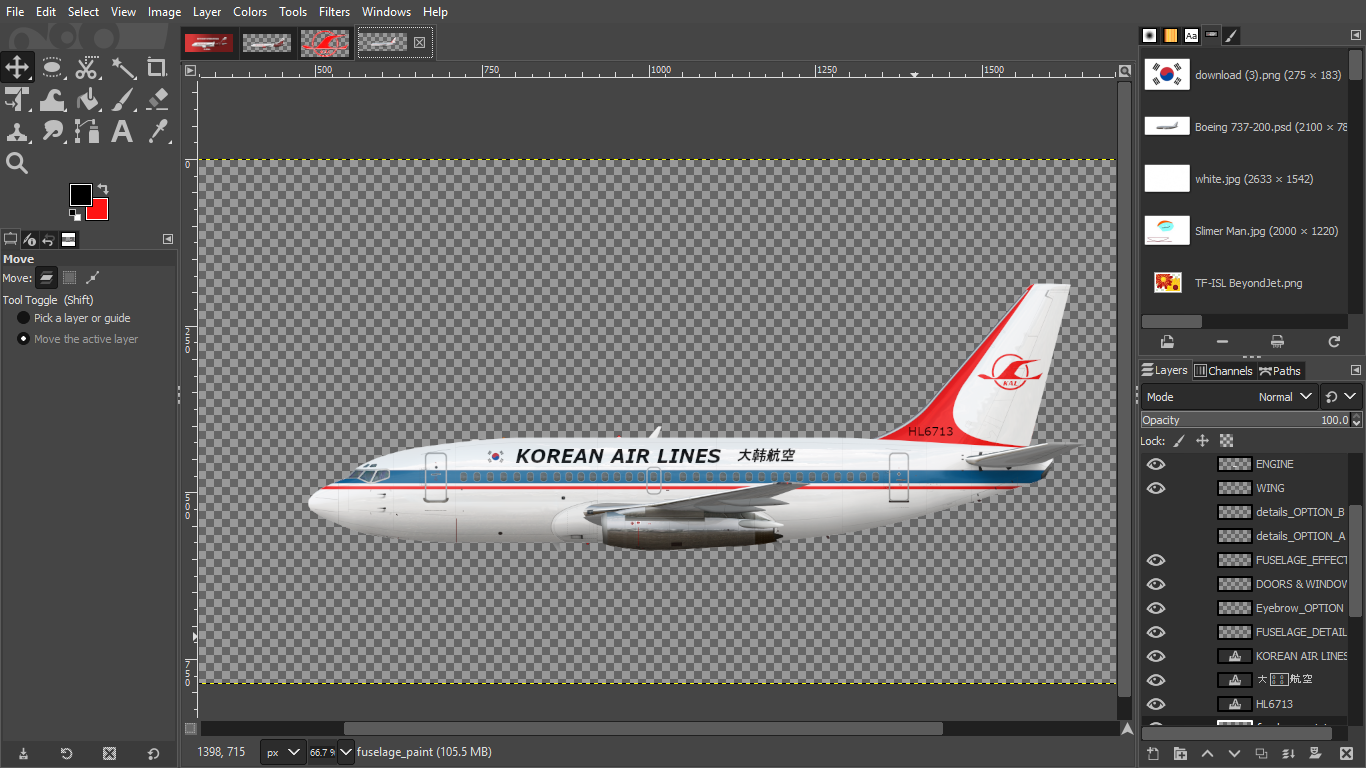Screen dimensions: 1366x768
Task: Open the px unit dropdown in status bar
Action: [283, 752]
